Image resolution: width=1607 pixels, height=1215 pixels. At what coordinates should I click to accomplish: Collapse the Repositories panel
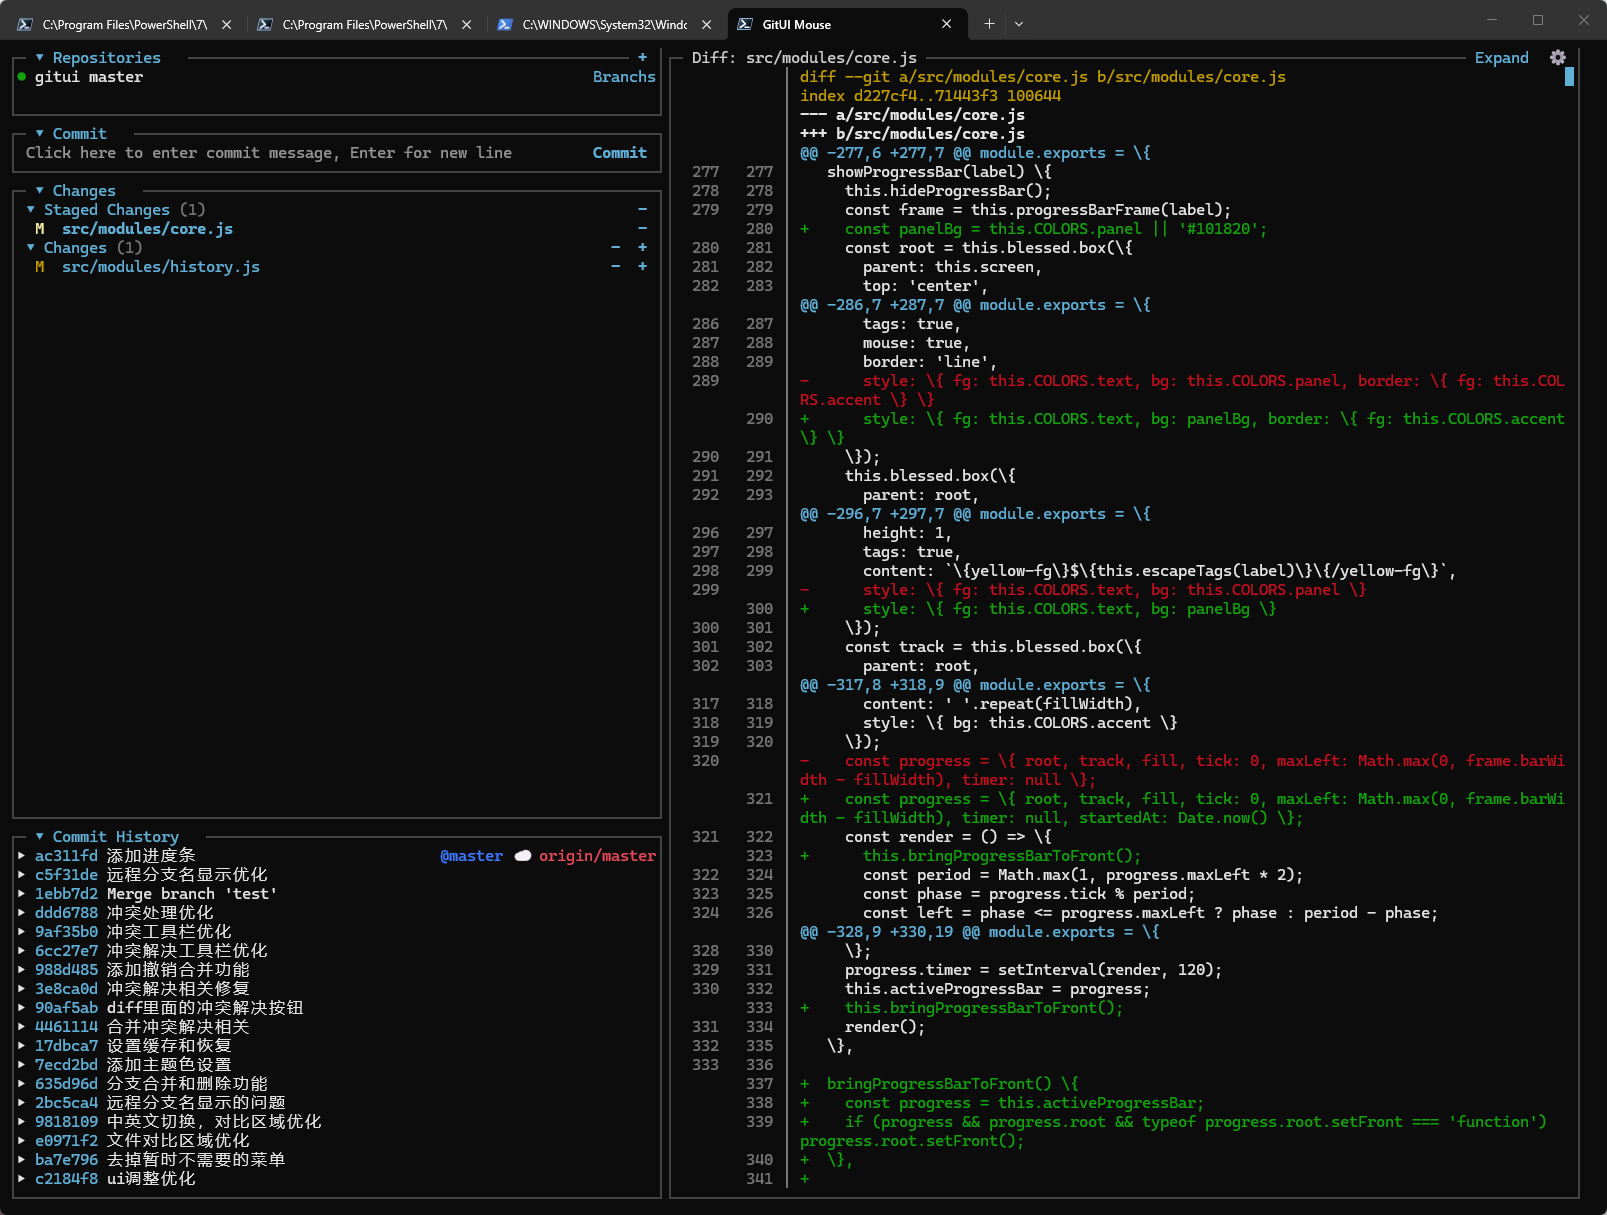[x=39, y=58]
